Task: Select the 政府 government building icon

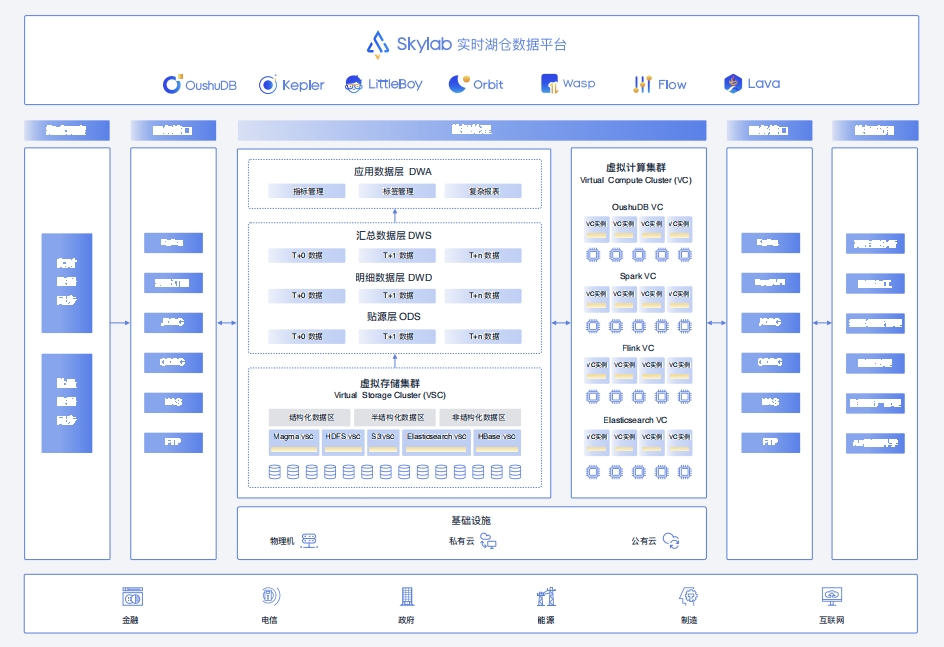Action: click(x=407, y=596)
